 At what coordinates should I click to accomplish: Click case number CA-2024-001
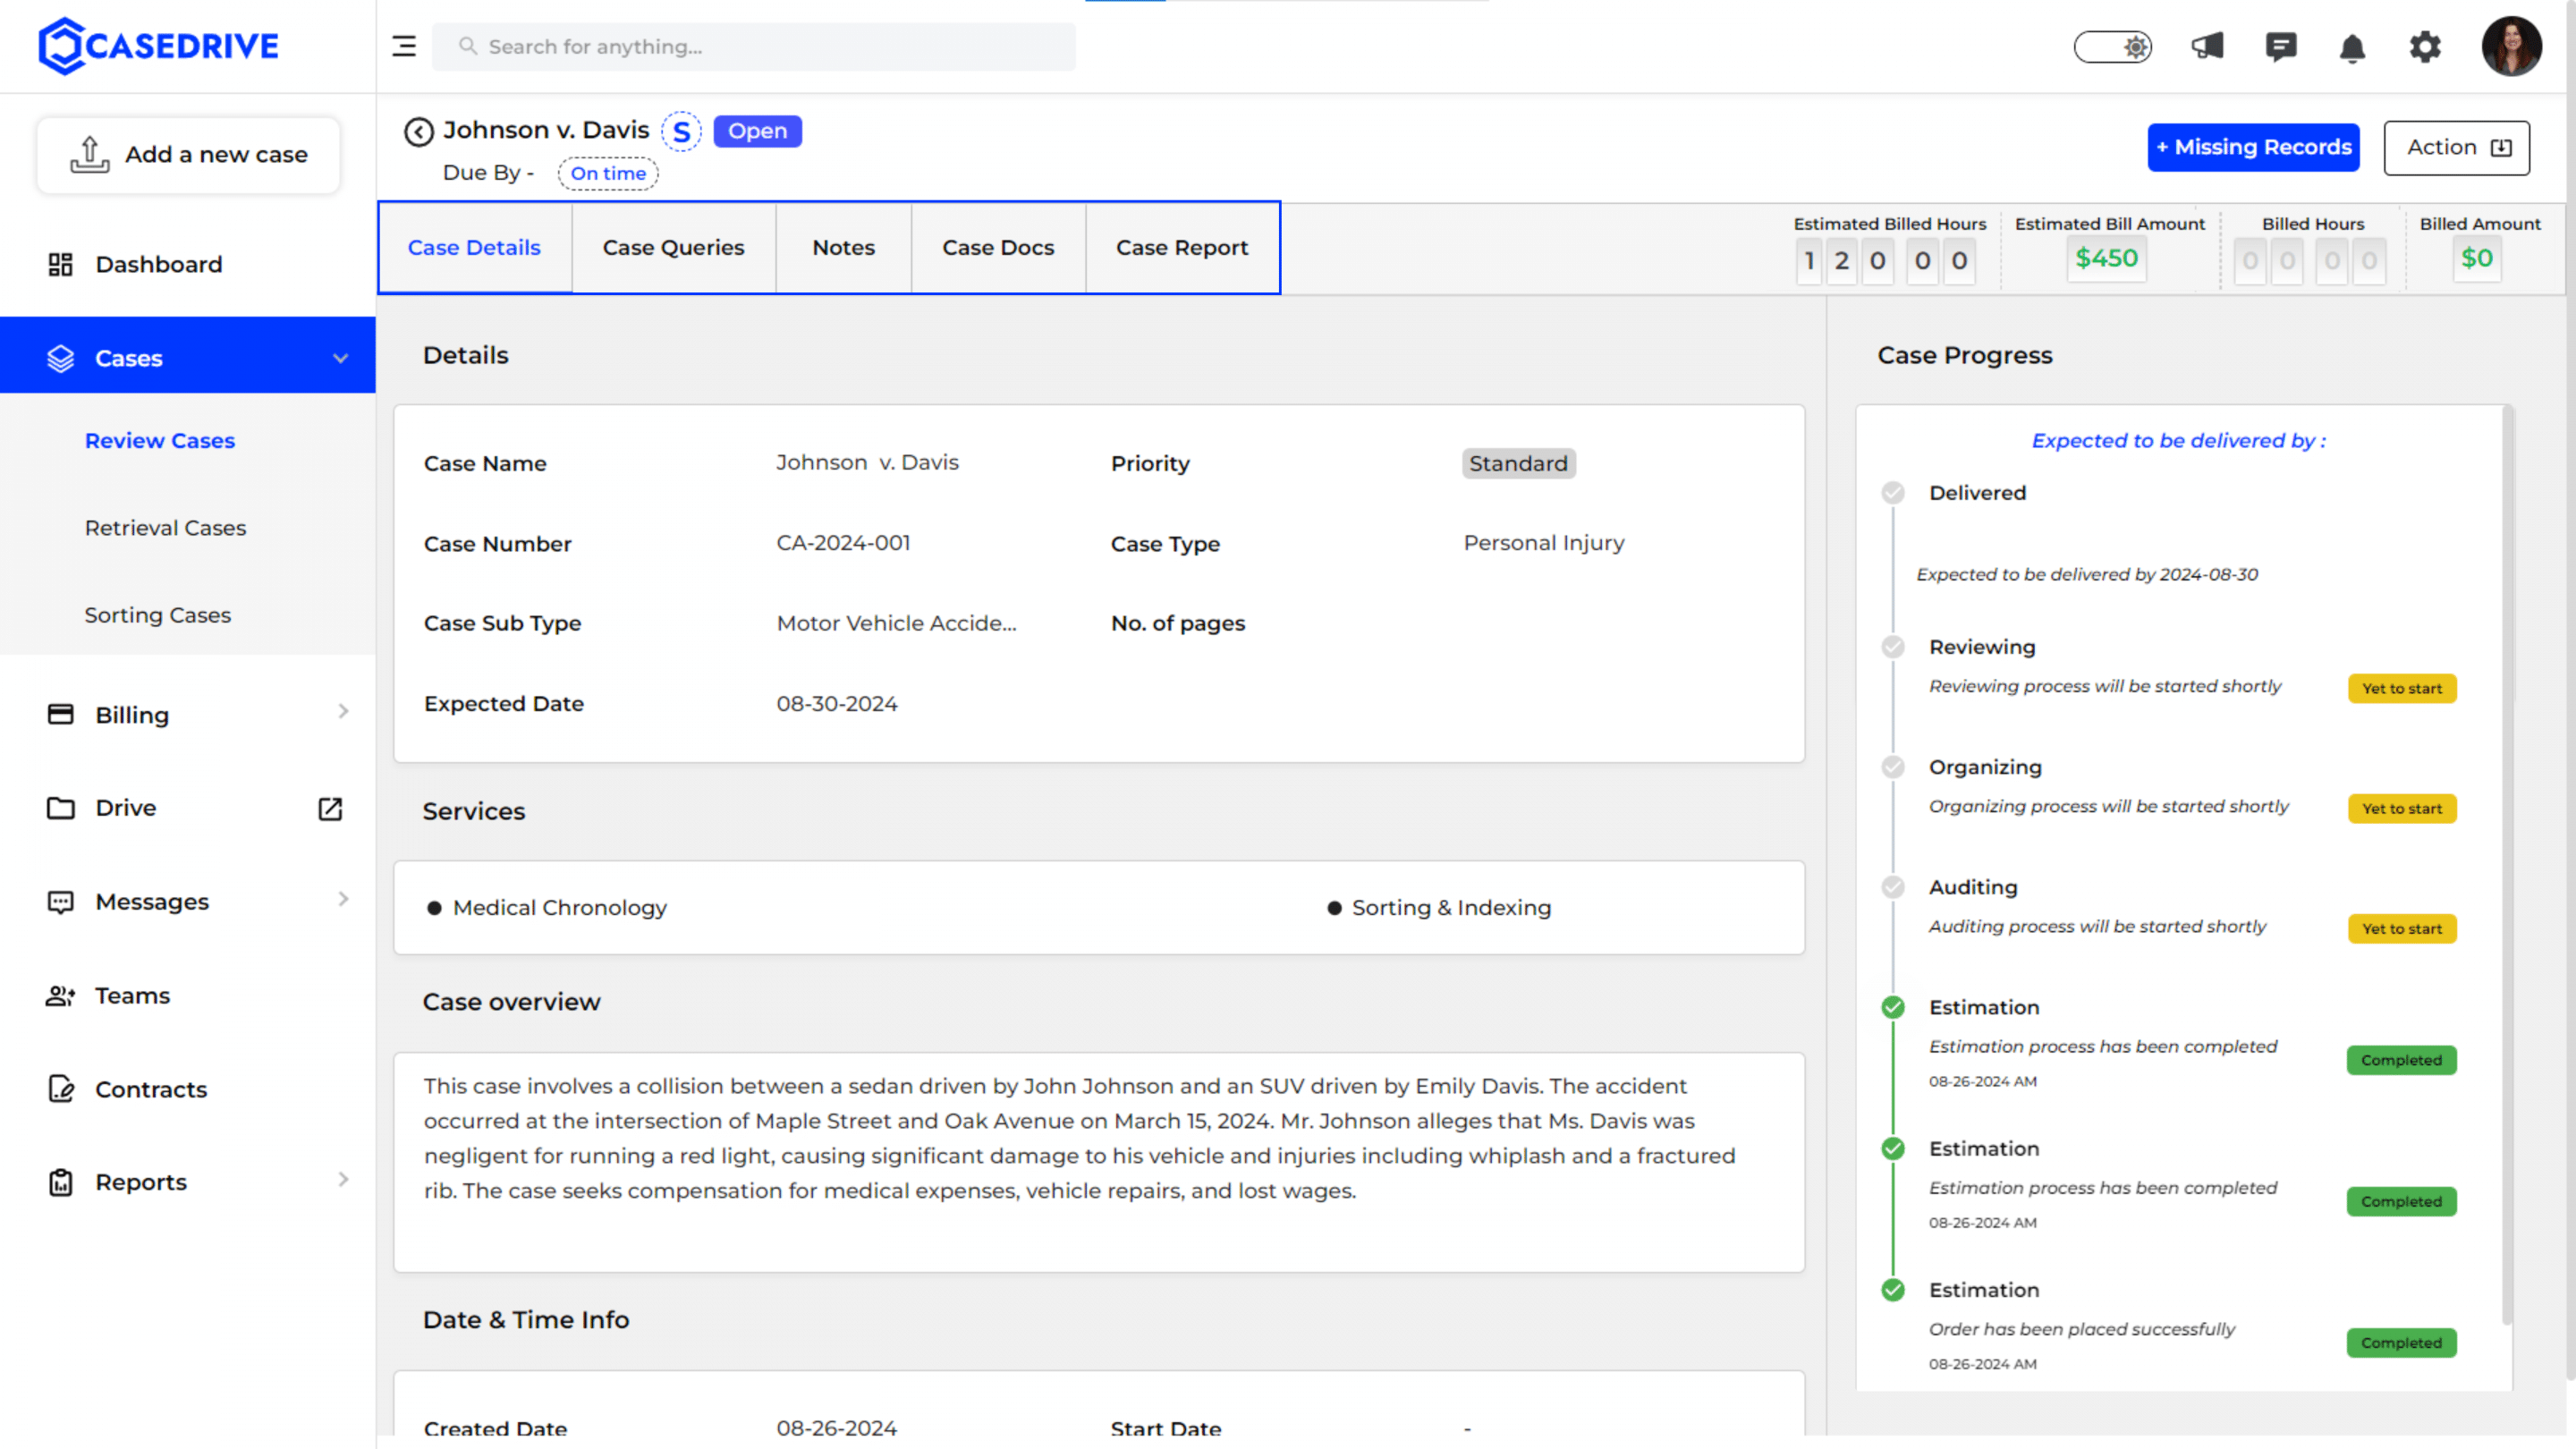pos(843,543)
